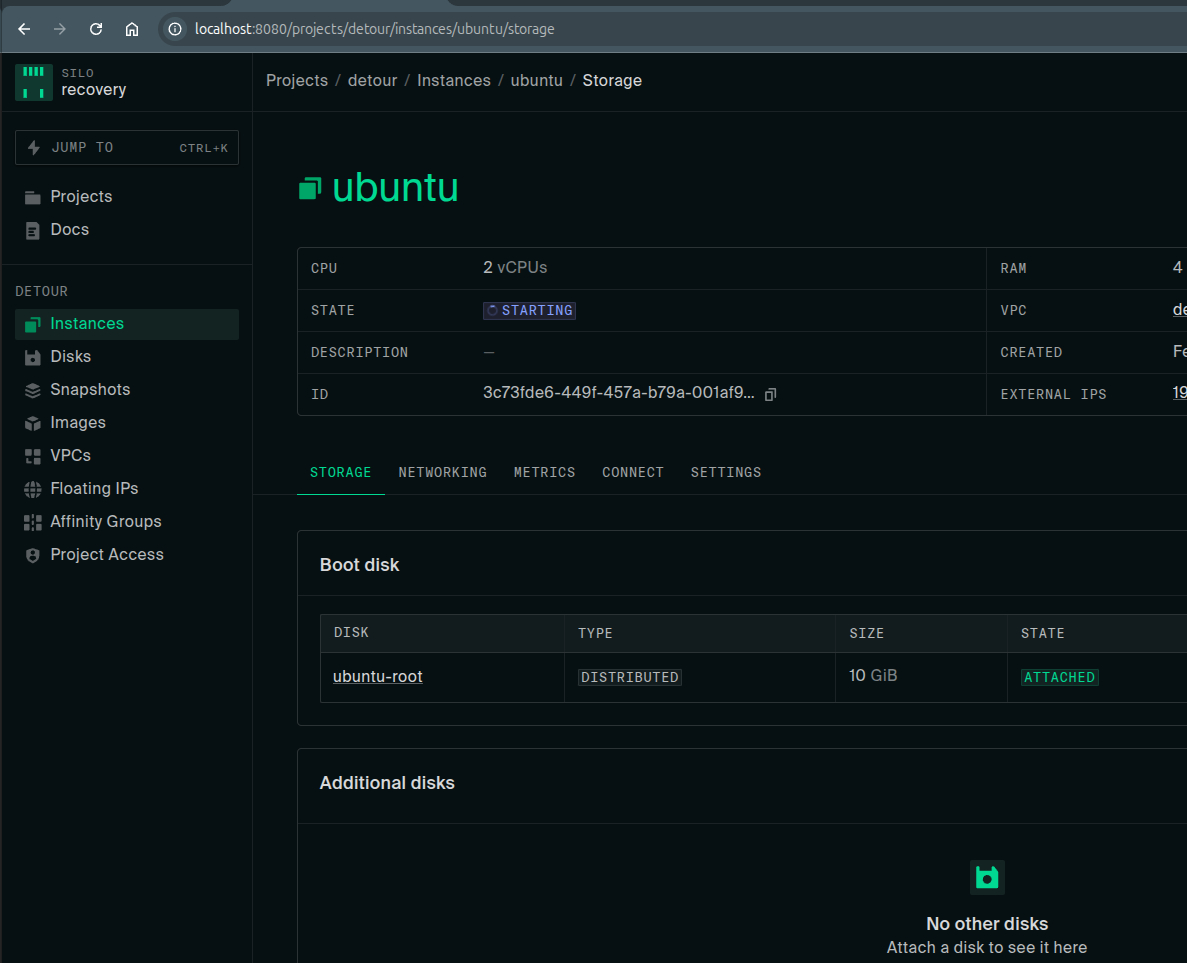Open the Jump To search box
Screen dimensions: 1187x963
(x=127, y=148)
